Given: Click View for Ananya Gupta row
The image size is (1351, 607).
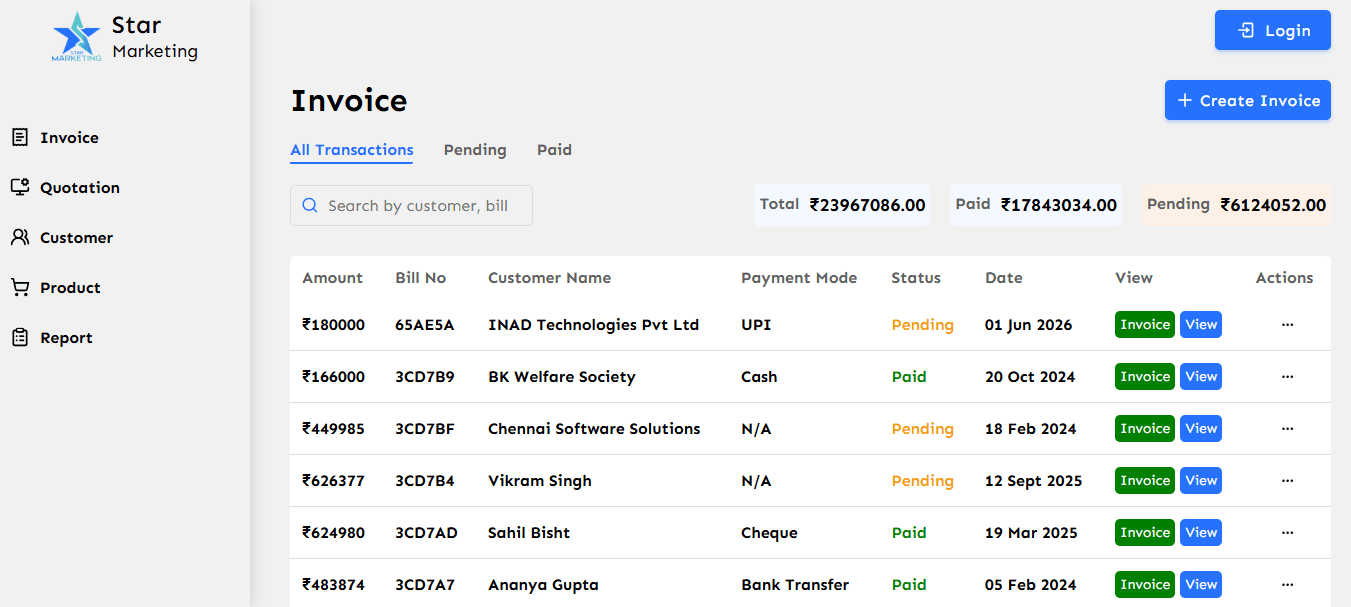Looking at the screenshot, I should (x=1201, y=585).
